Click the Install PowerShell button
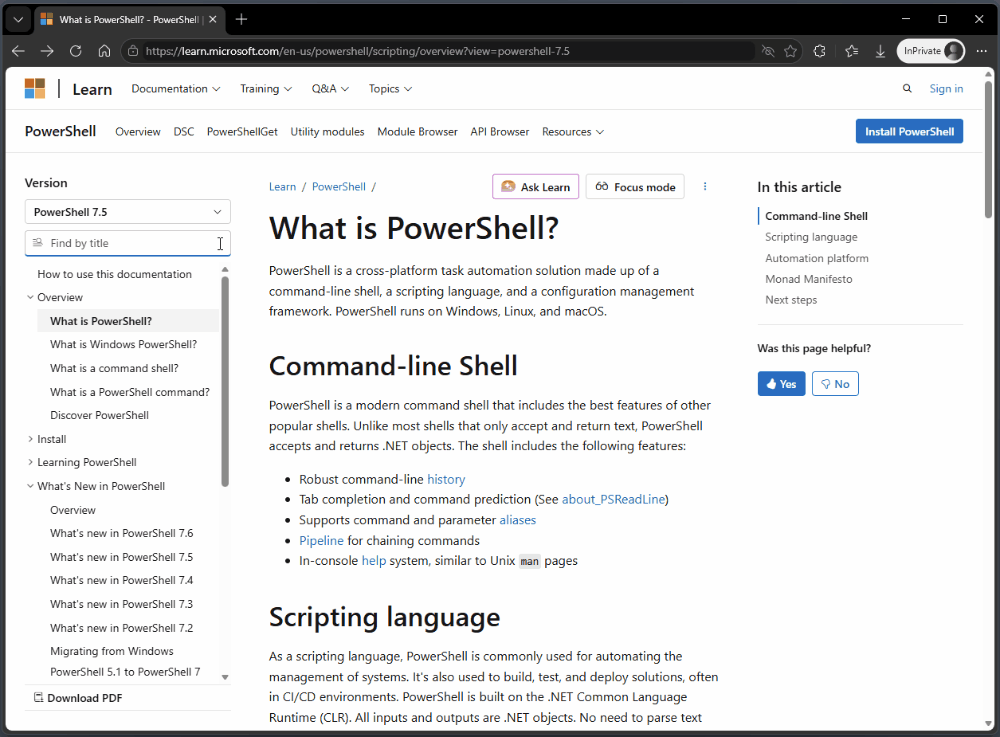Viewport: 1000px width, 737px height. [909, 131]
